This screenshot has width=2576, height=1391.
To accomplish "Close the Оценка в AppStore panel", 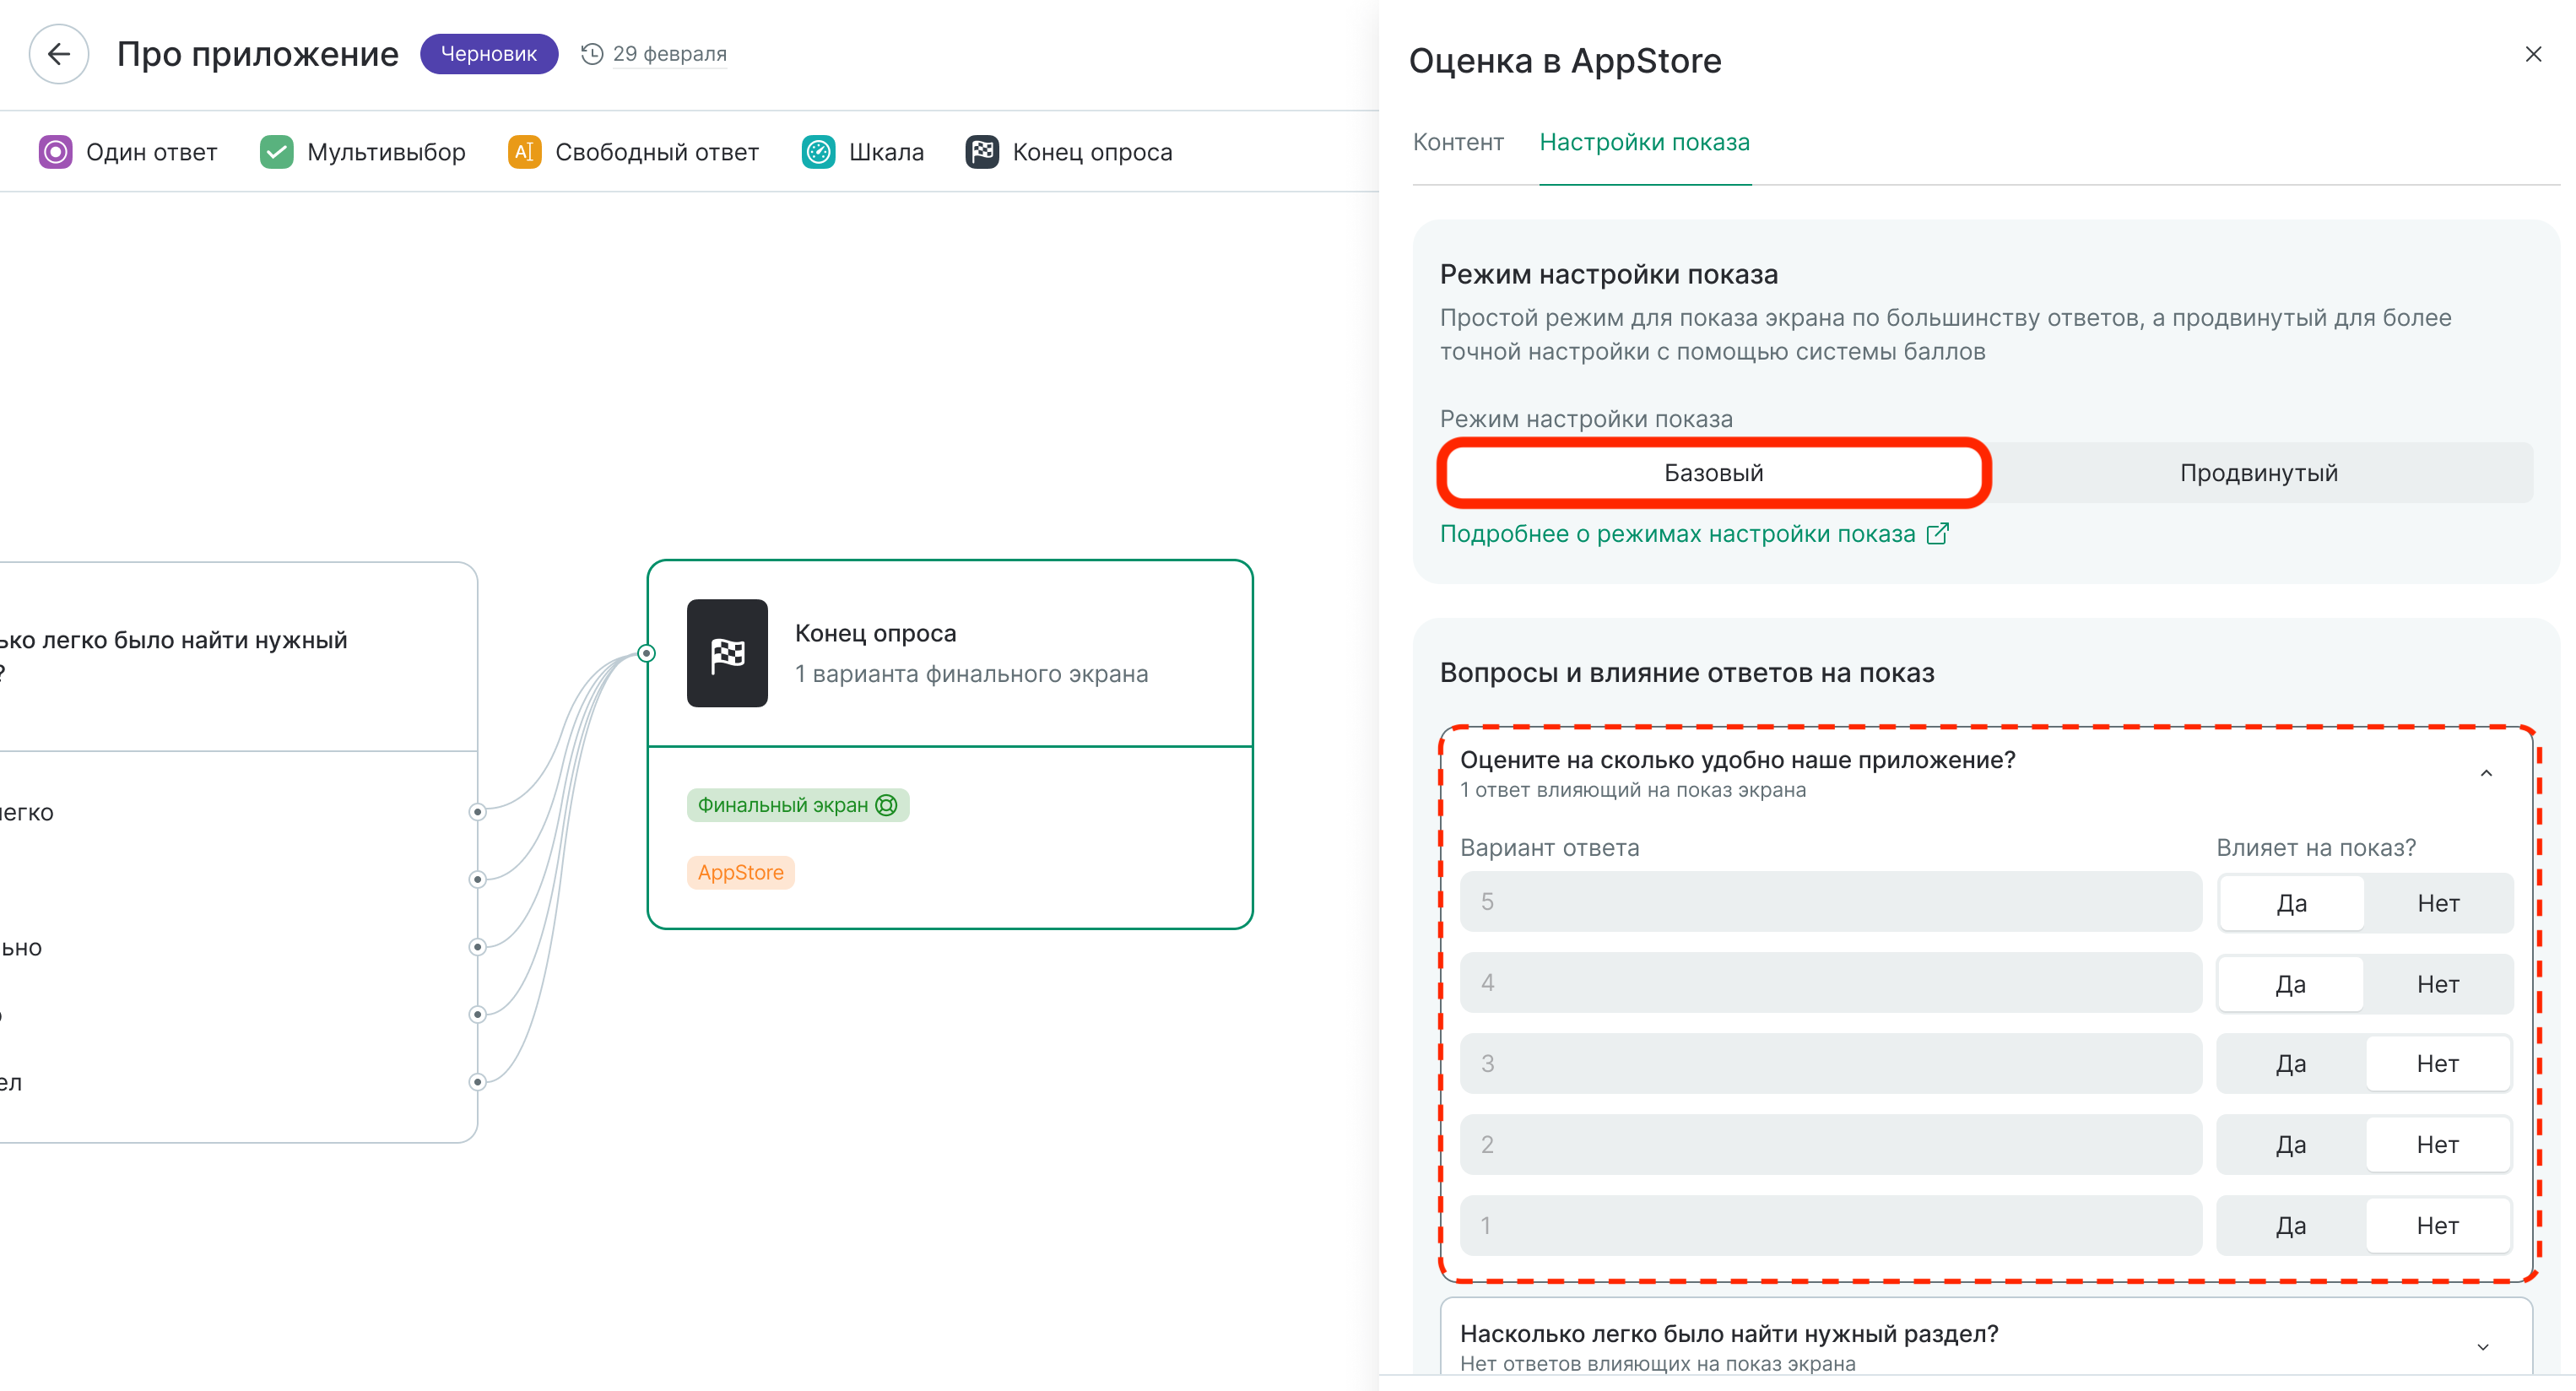I will pos(2532,55).
